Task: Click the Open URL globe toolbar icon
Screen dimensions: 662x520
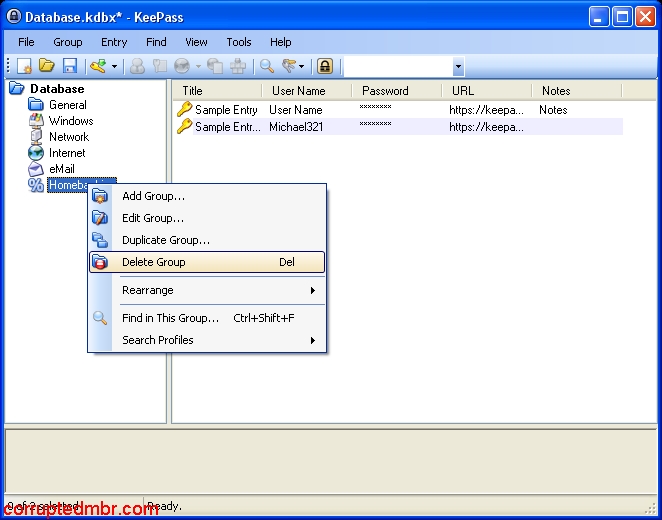Action: (182, 66)
